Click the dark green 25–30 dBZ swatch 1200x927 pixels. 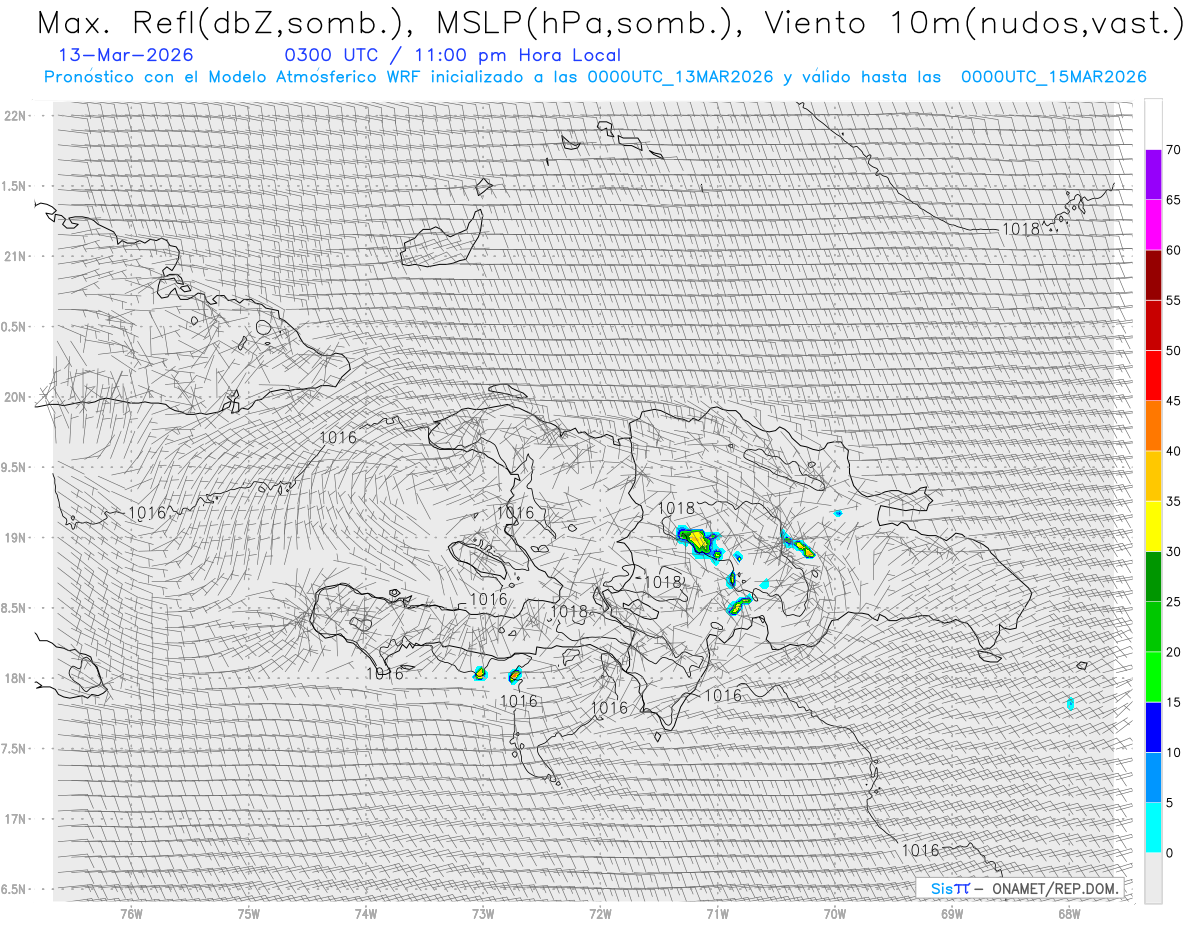[x=1153, y=576]
